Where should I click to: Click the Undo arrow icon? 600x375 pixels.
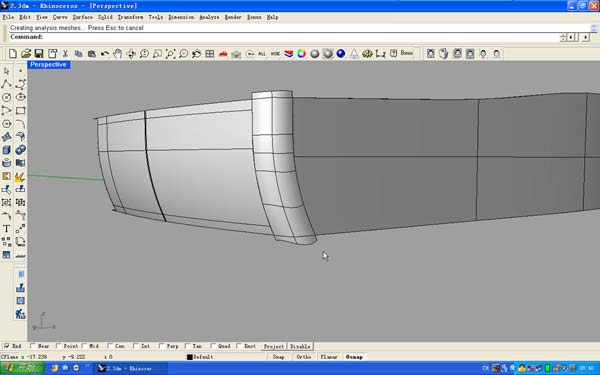105,54
